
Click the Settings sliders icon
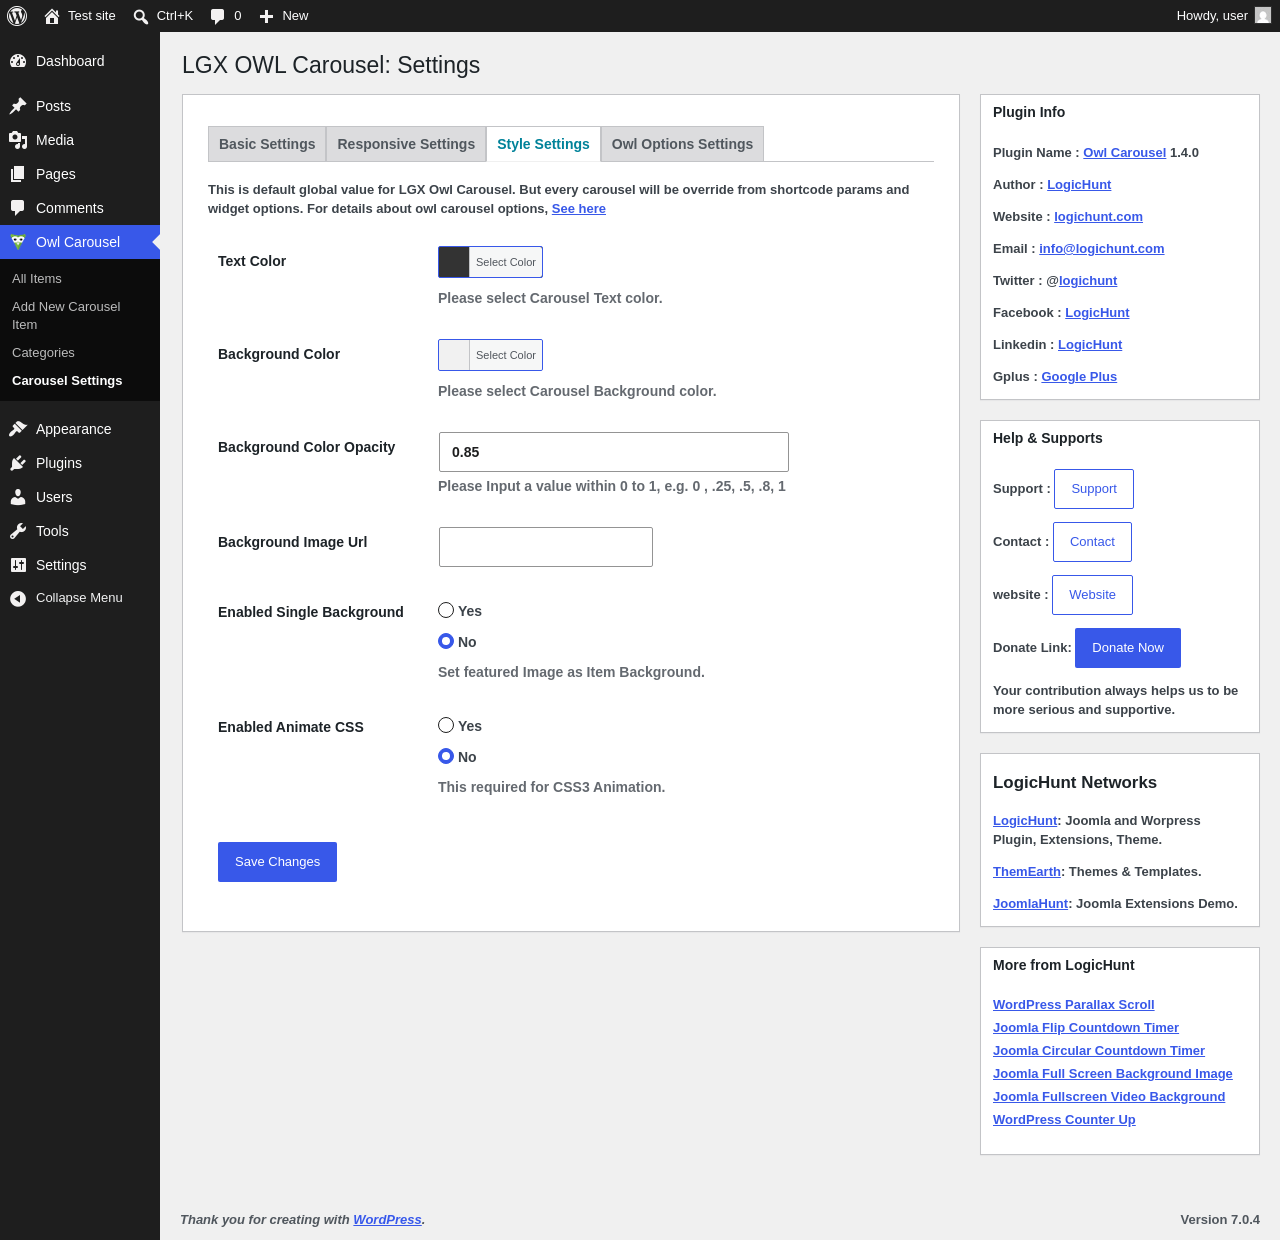coord(18,565)
